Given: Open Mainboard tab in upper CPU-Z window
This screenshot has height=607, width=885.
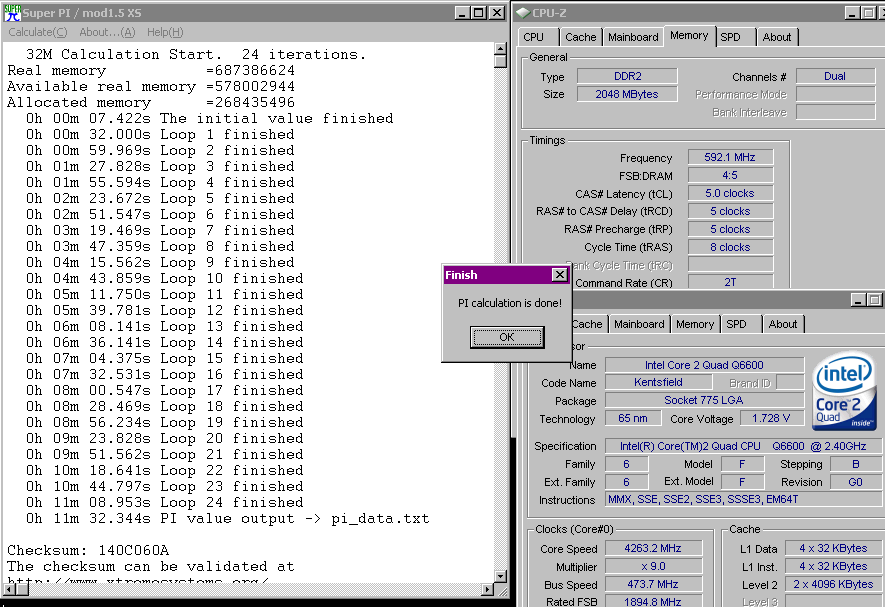Looking at the screenshot, I should click(633, 37).
